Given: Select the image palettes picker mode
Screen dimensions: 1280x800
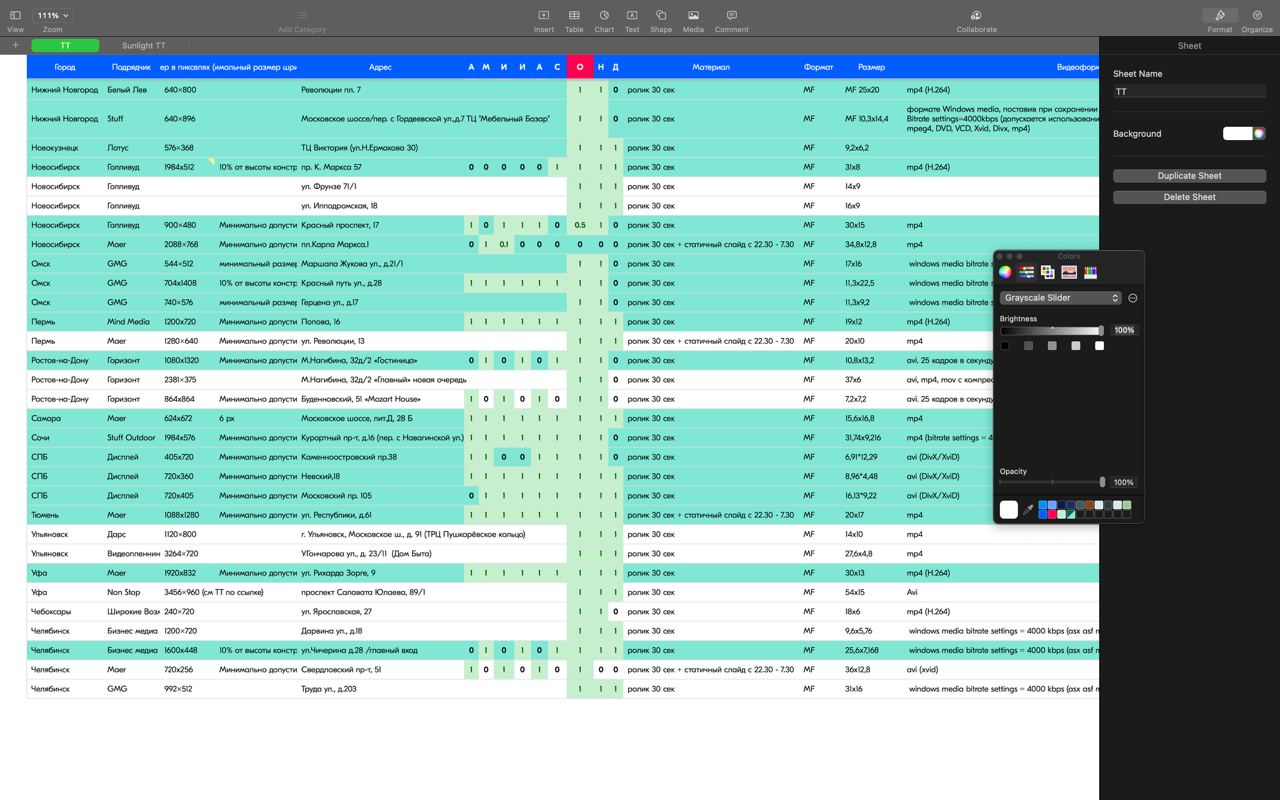Looking at the screenshot, I should coord(1069,272).
